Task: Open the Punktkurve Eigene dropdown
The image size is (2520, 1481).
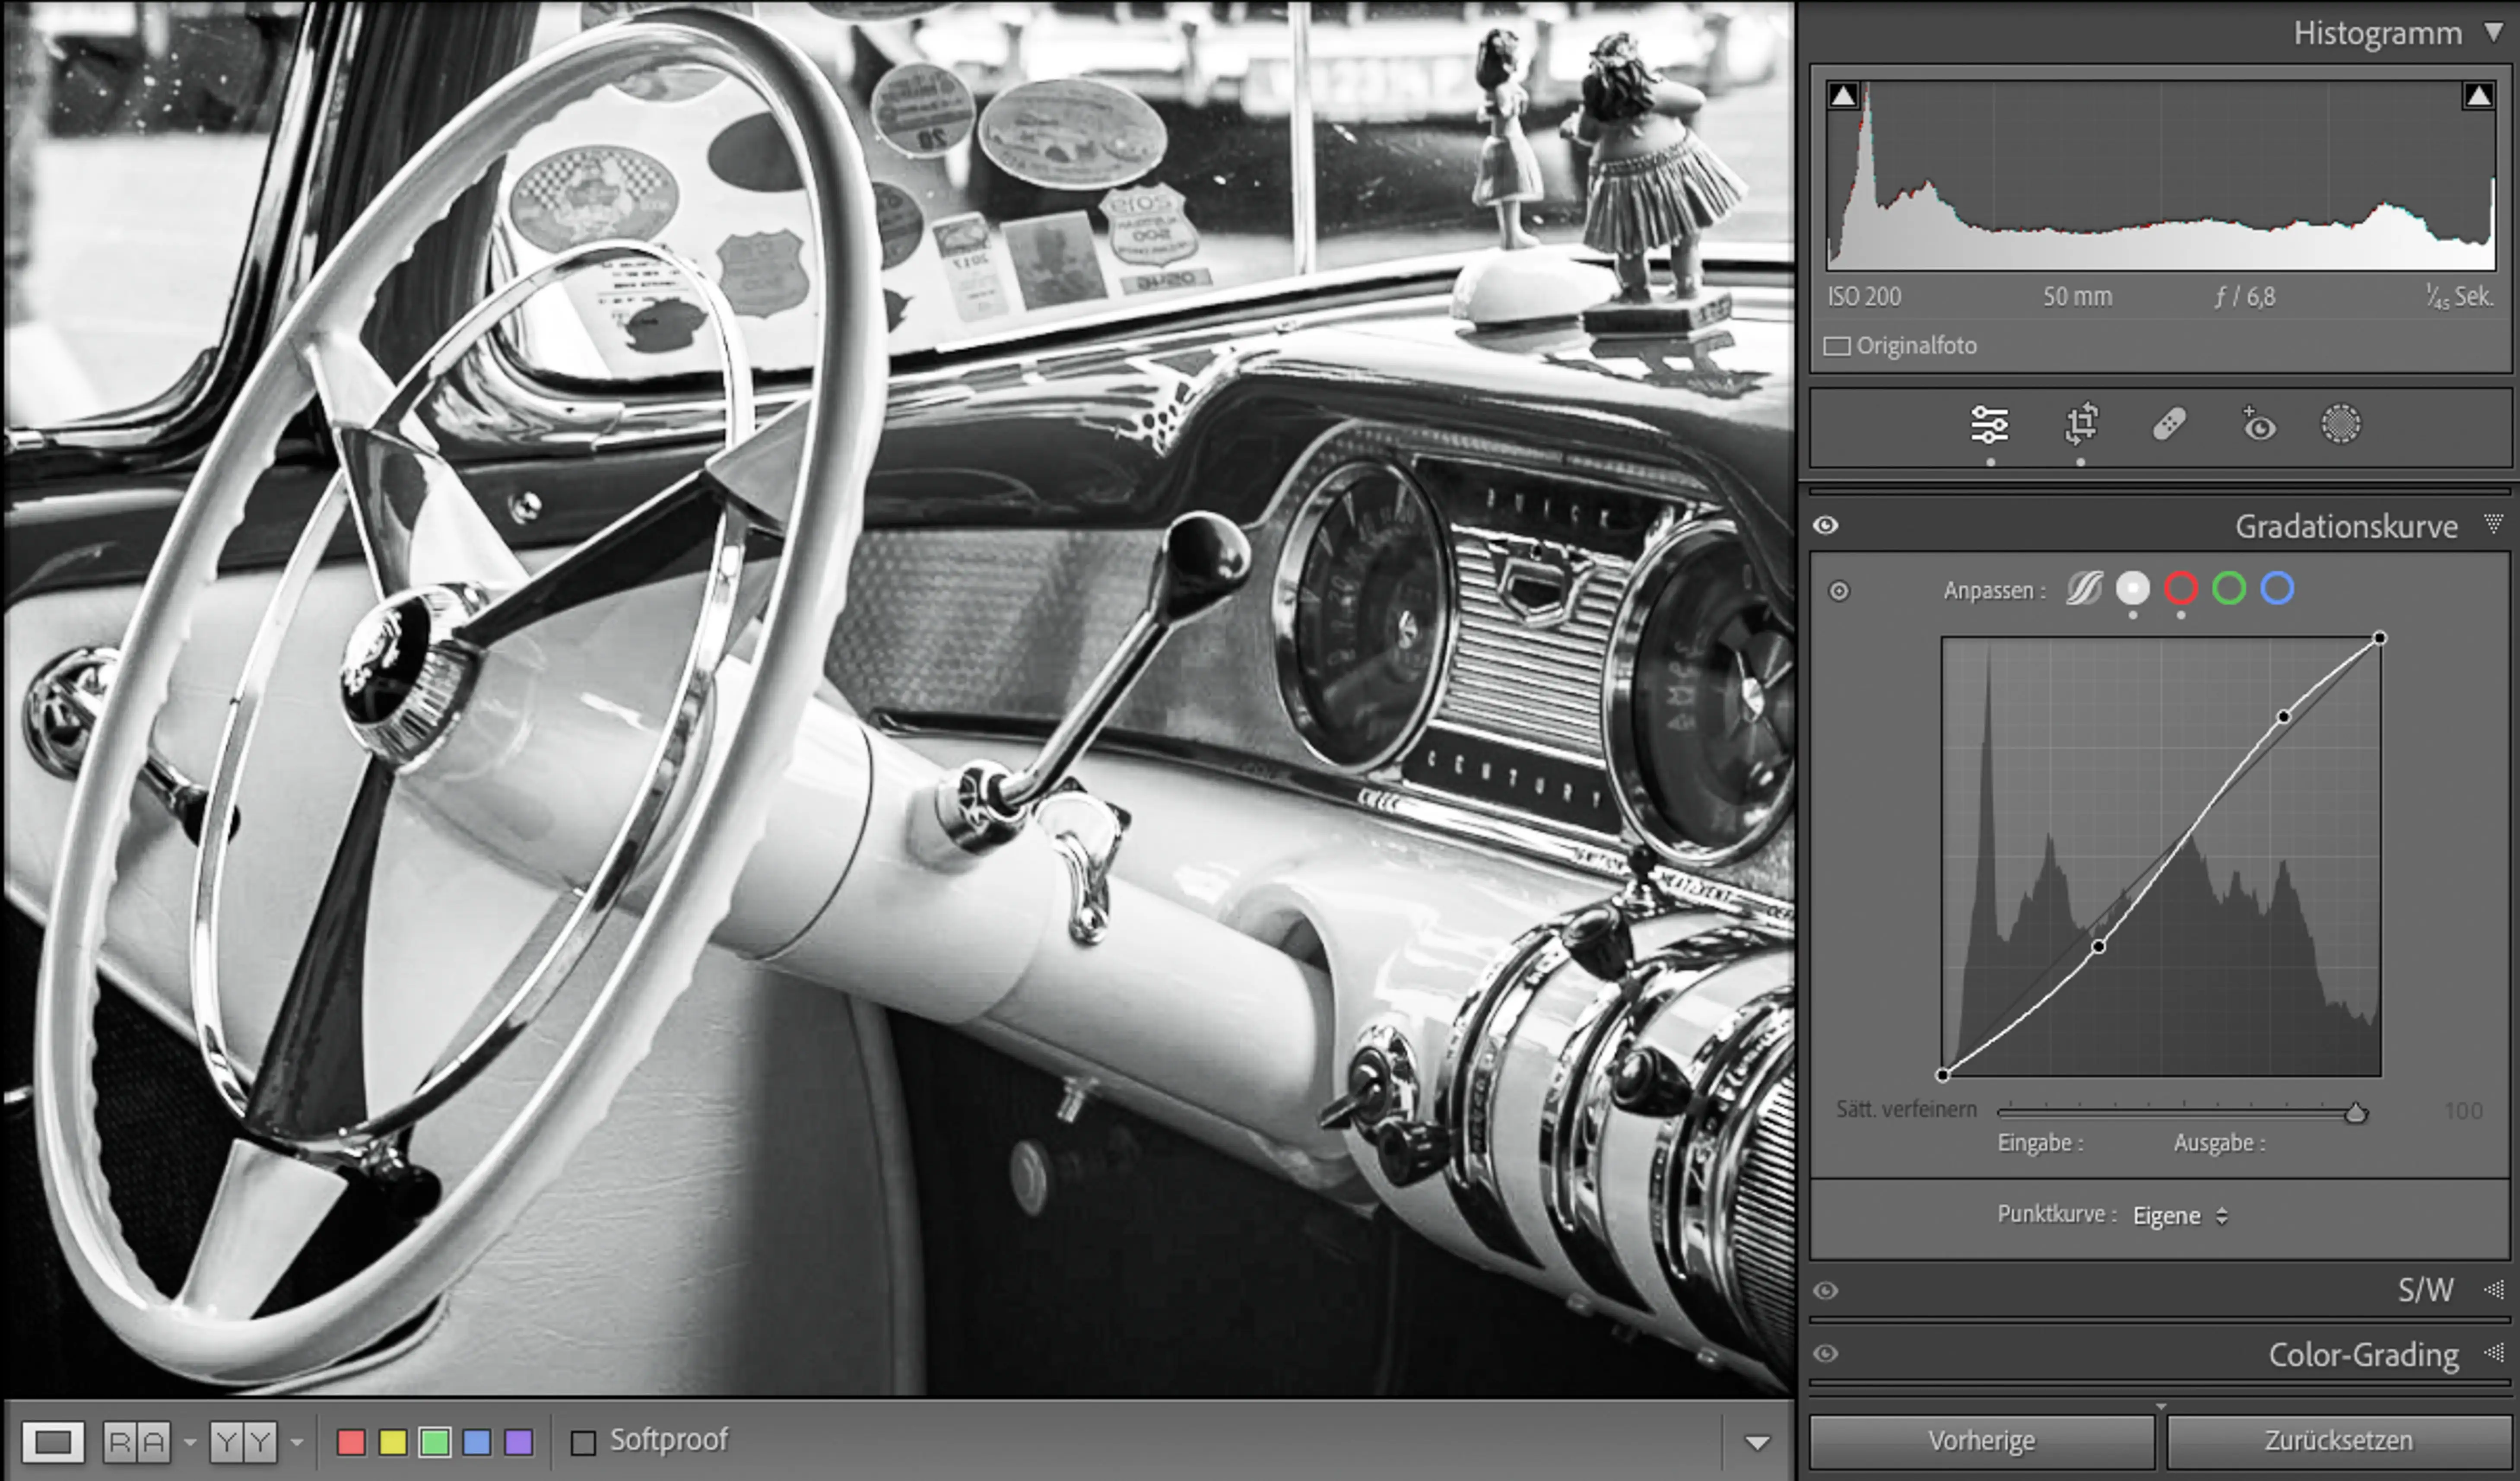Action: pyautogui.click(x=2180, y=1216)
